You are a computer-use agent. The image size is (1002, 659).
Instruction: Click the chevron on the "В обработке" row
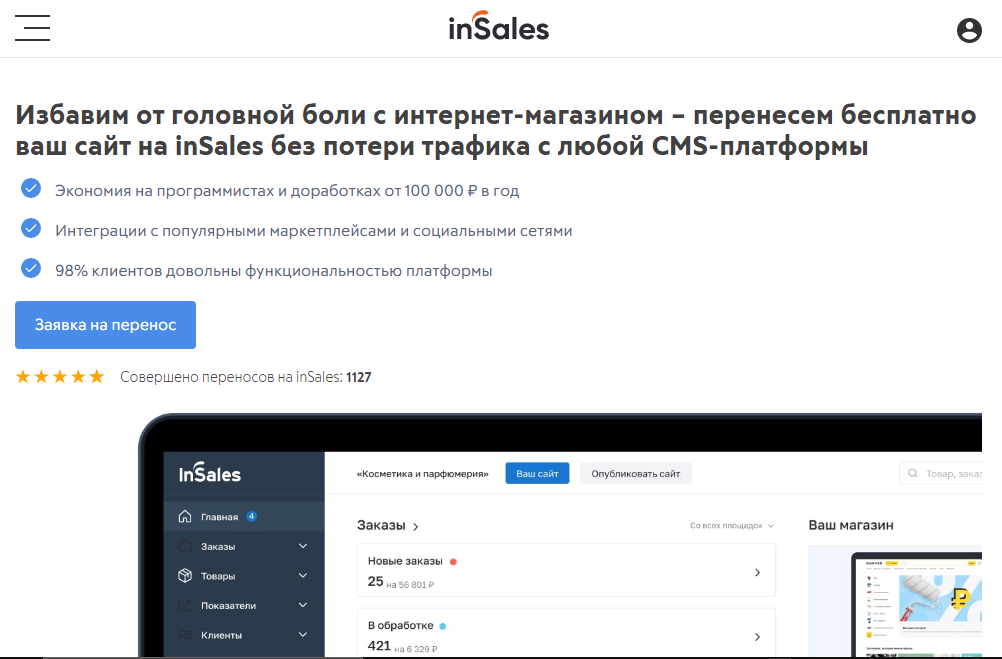[x=757, y=637]
